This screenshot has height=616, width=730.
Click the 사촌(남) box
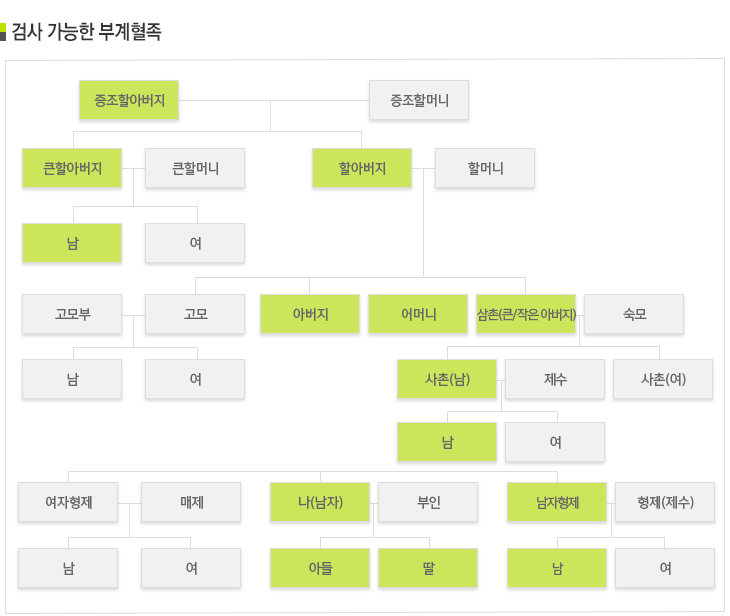click(447, 379)
